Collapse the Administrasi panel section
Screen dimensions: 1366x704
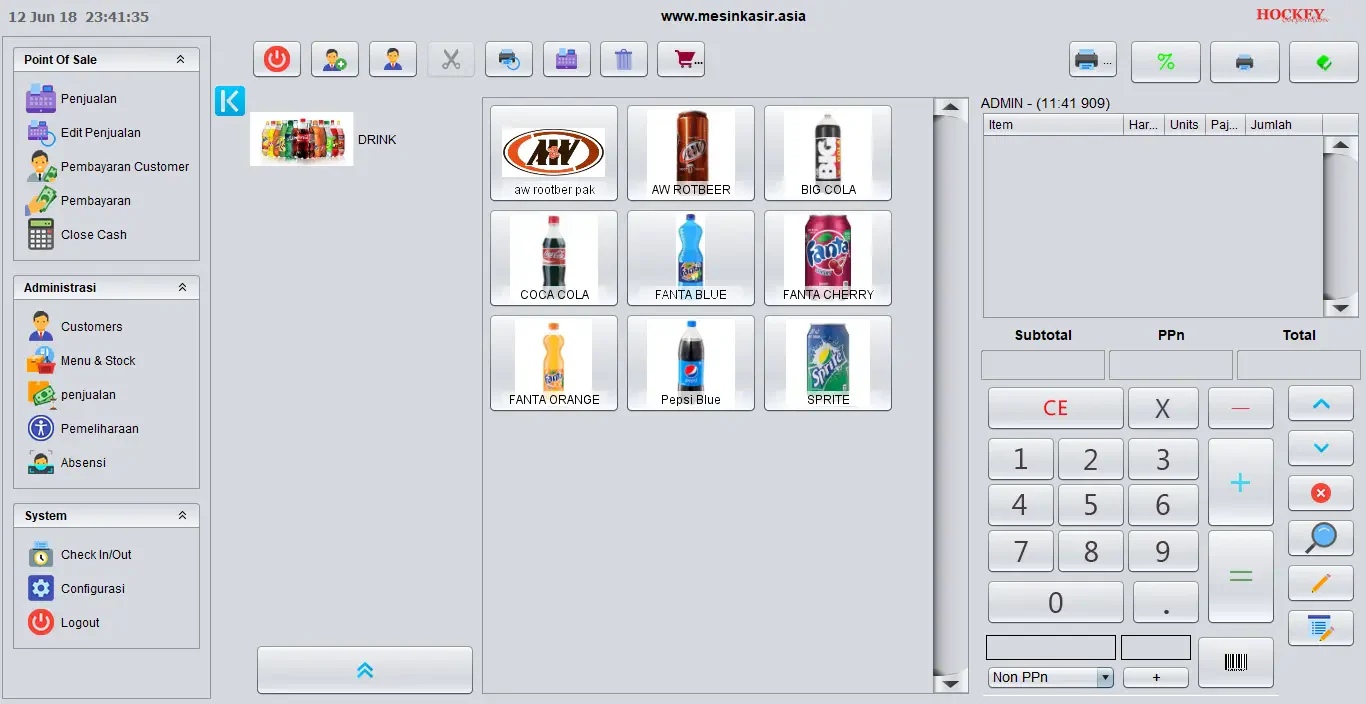[182, 287]
